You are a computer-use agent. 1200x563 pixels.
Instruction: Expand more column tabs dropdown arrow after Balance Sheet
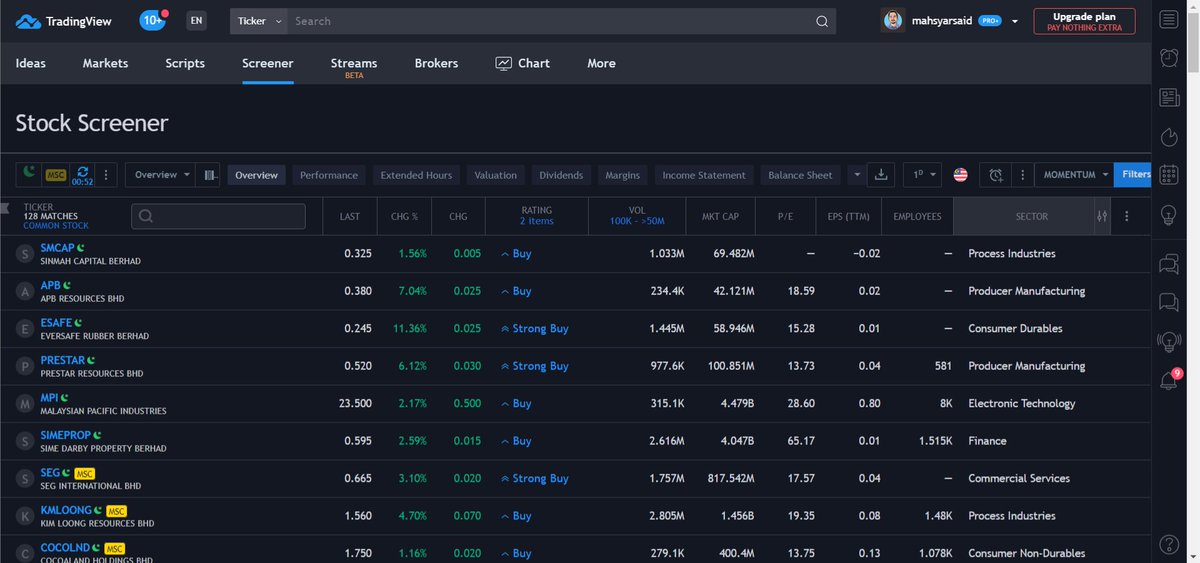[856, 175]
